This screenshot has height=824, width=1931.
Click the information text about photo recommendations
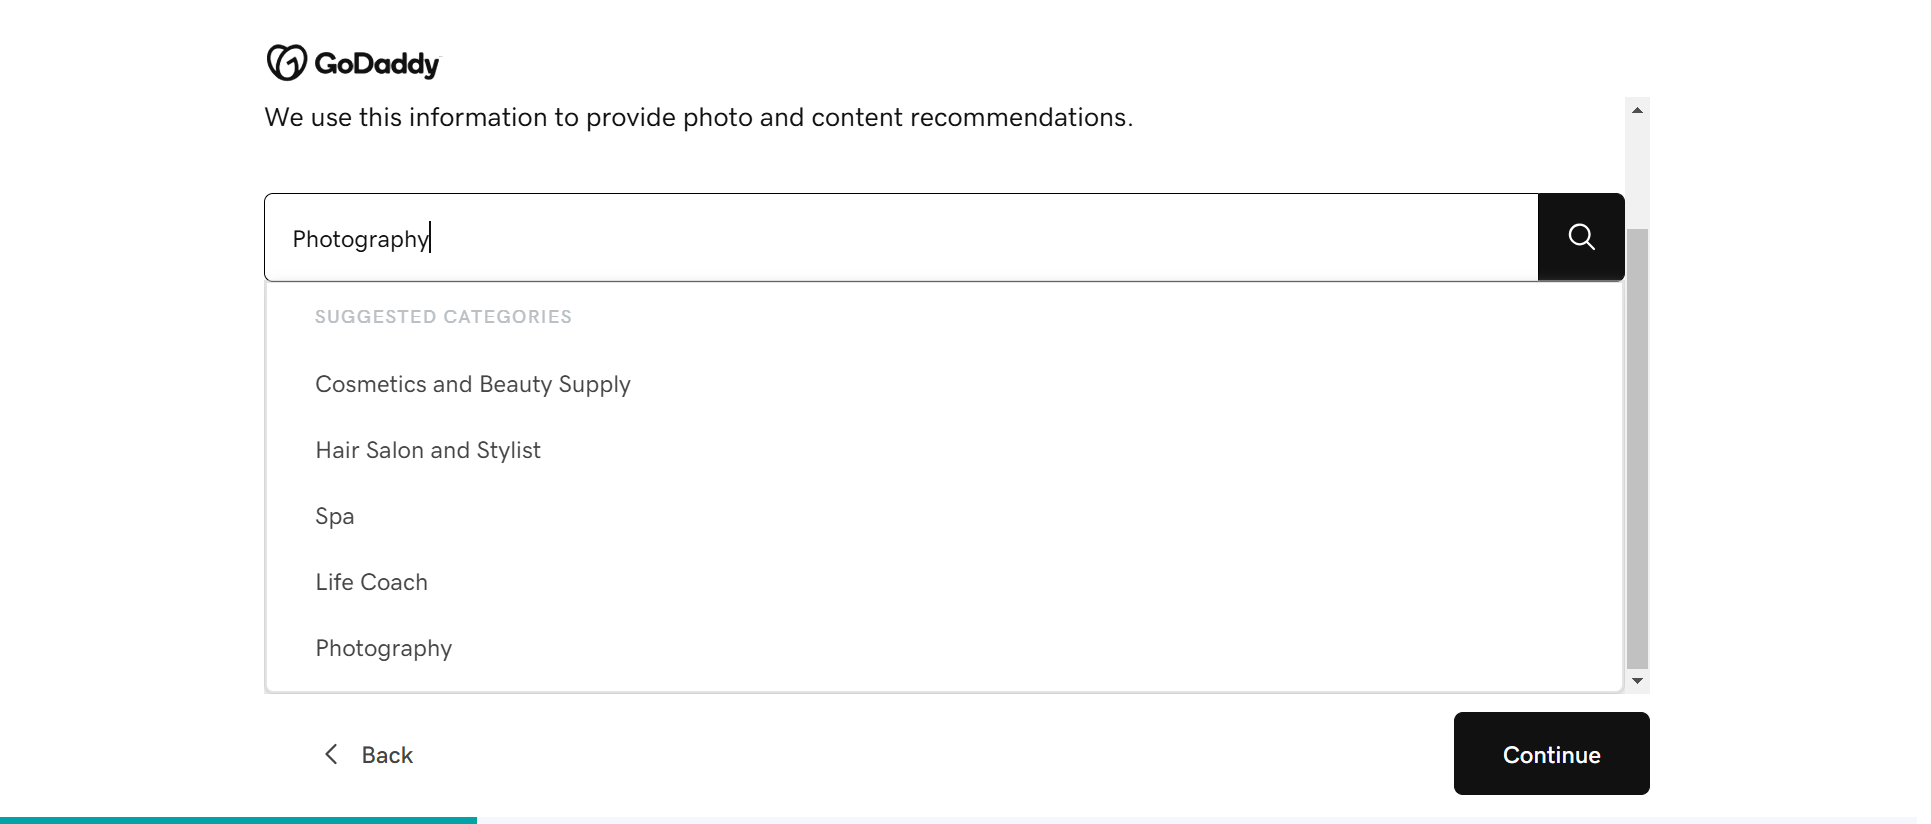(699, 117)
